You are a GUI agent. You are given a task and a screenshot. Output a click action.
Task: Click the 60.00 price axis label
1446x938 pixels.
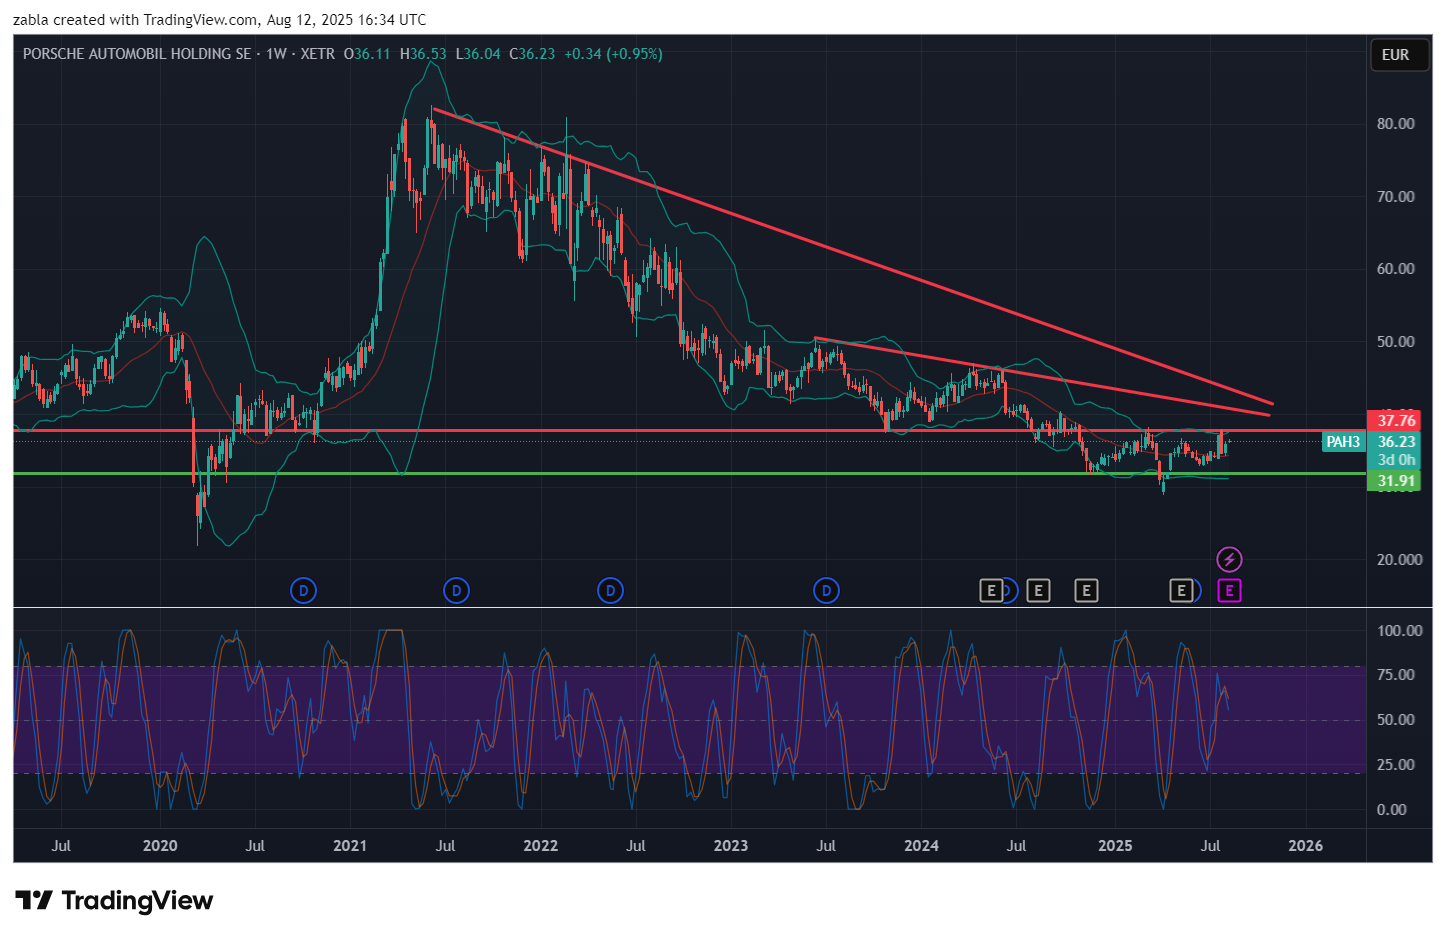point(1395,269)
